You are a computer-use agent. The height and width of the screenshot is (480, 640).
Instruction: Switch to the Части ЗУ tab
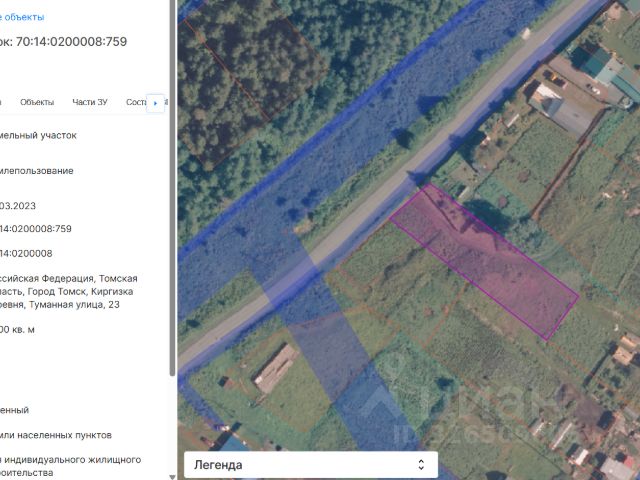pos(90,102)
